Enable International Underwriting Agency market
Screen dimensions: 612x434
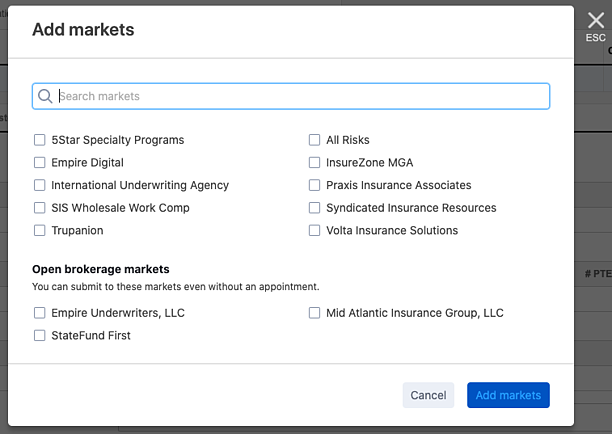point(40,185)
